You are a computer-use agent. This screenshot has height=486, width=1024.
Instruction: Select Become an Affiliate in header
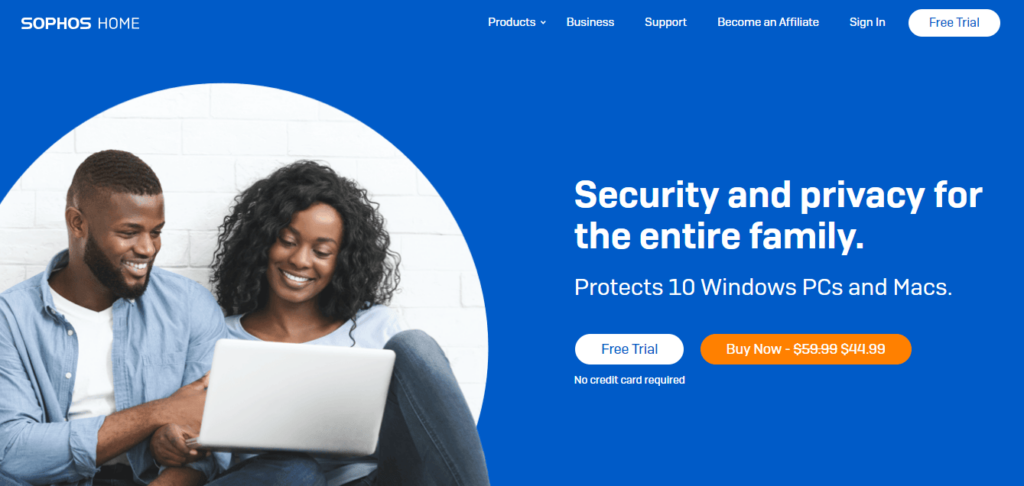768,22
